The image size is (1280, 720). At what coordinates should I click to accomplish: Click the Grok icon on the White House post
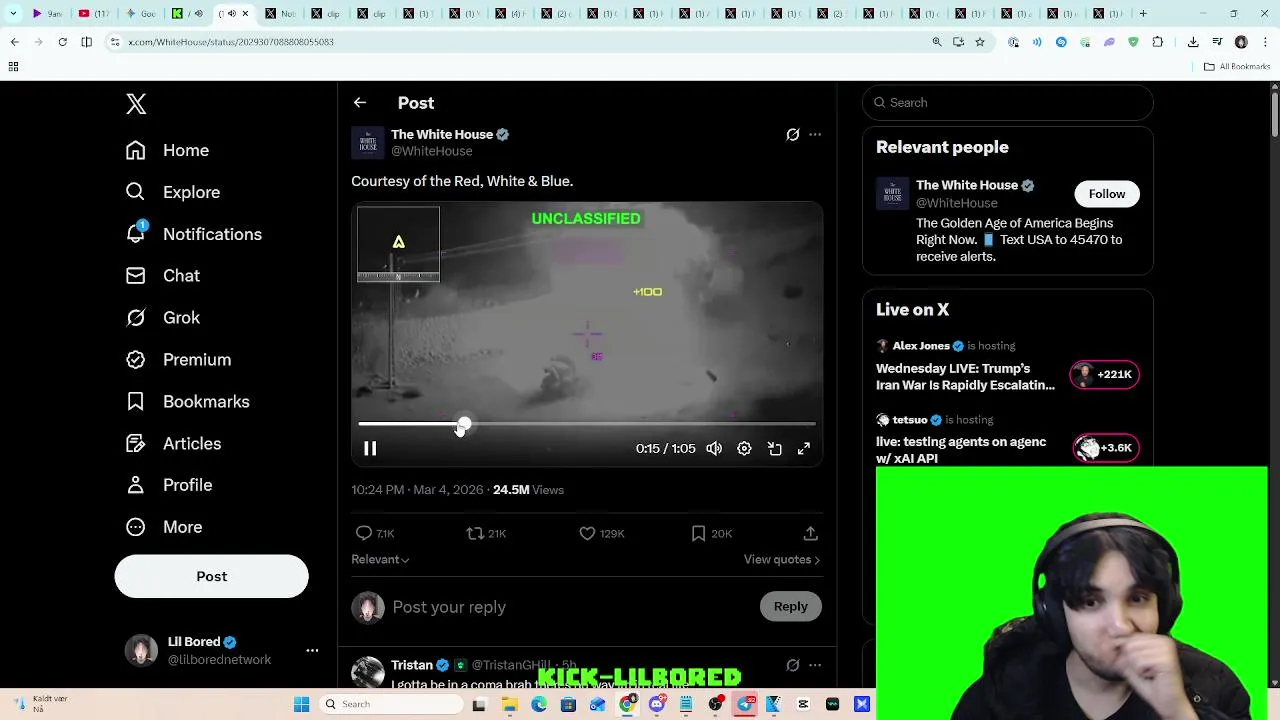[x=793, y=134]
